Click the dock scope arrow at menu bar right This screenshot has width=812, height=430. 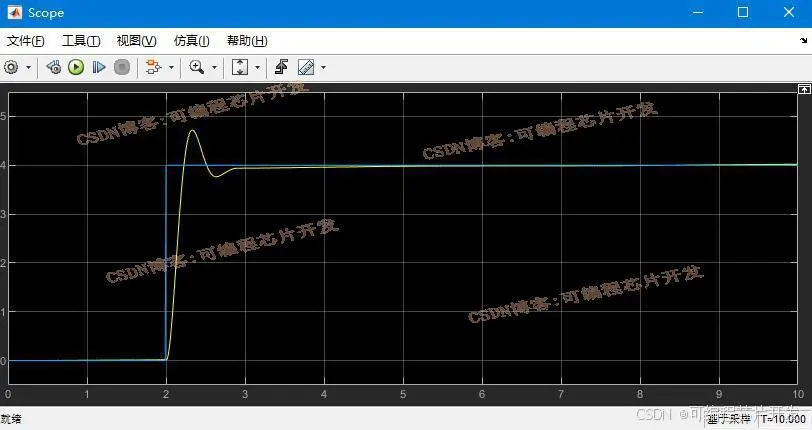click(803, 40)
